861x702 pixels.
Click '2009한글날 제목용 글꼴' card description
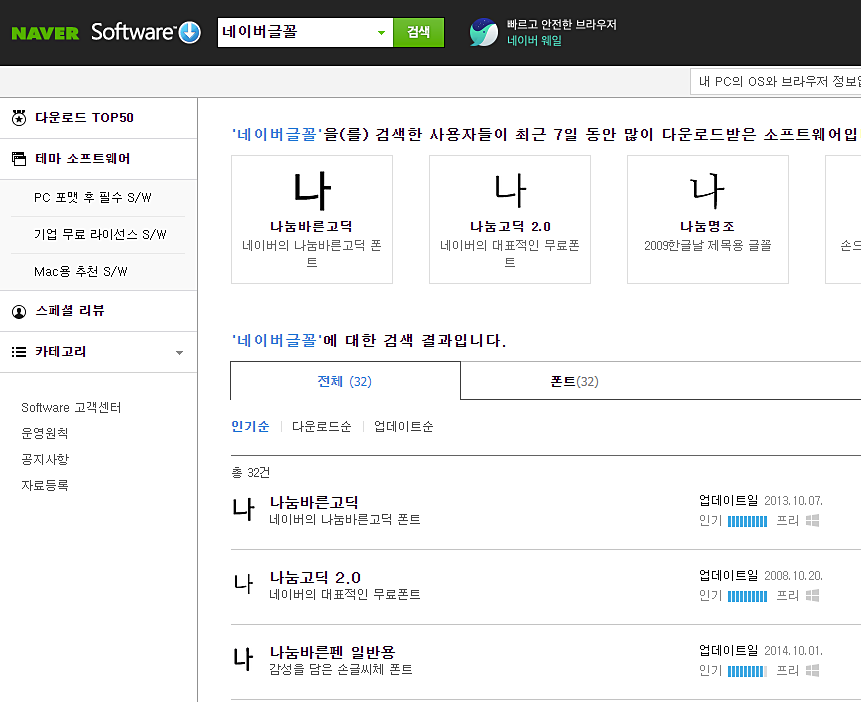click(708, 246)
